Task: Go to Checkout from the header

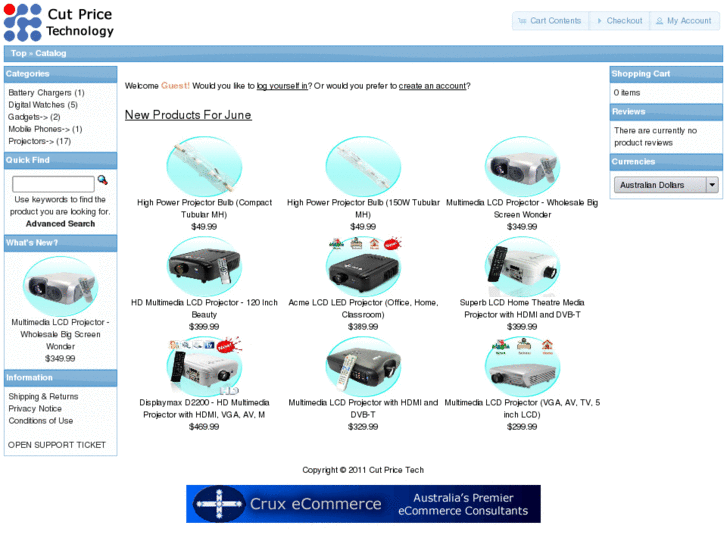Action: pos(619,21)
